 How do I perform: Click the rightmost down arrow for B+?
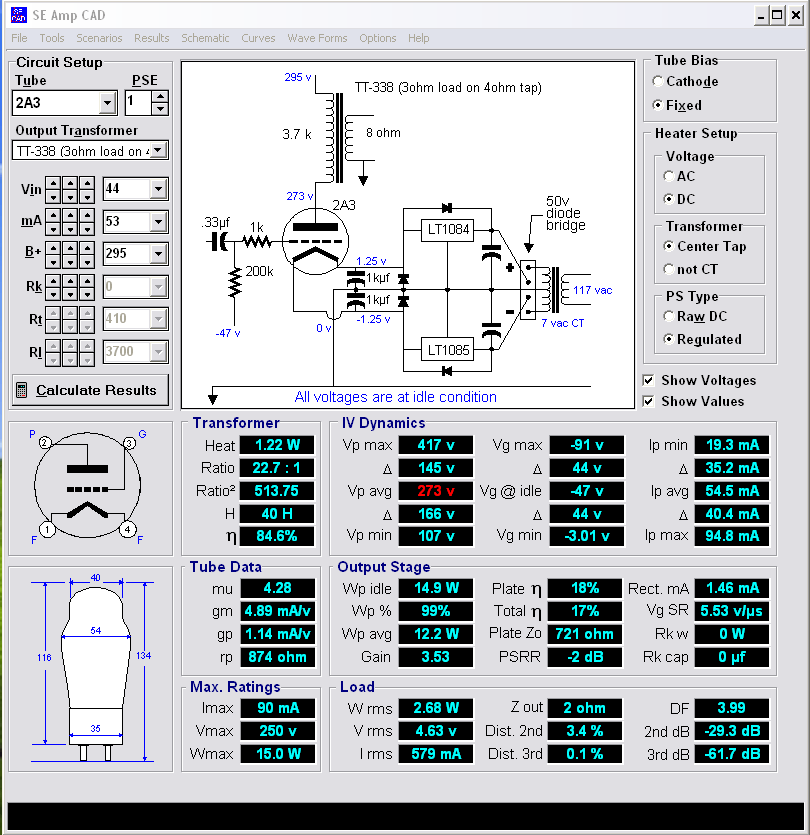[87, 262]
